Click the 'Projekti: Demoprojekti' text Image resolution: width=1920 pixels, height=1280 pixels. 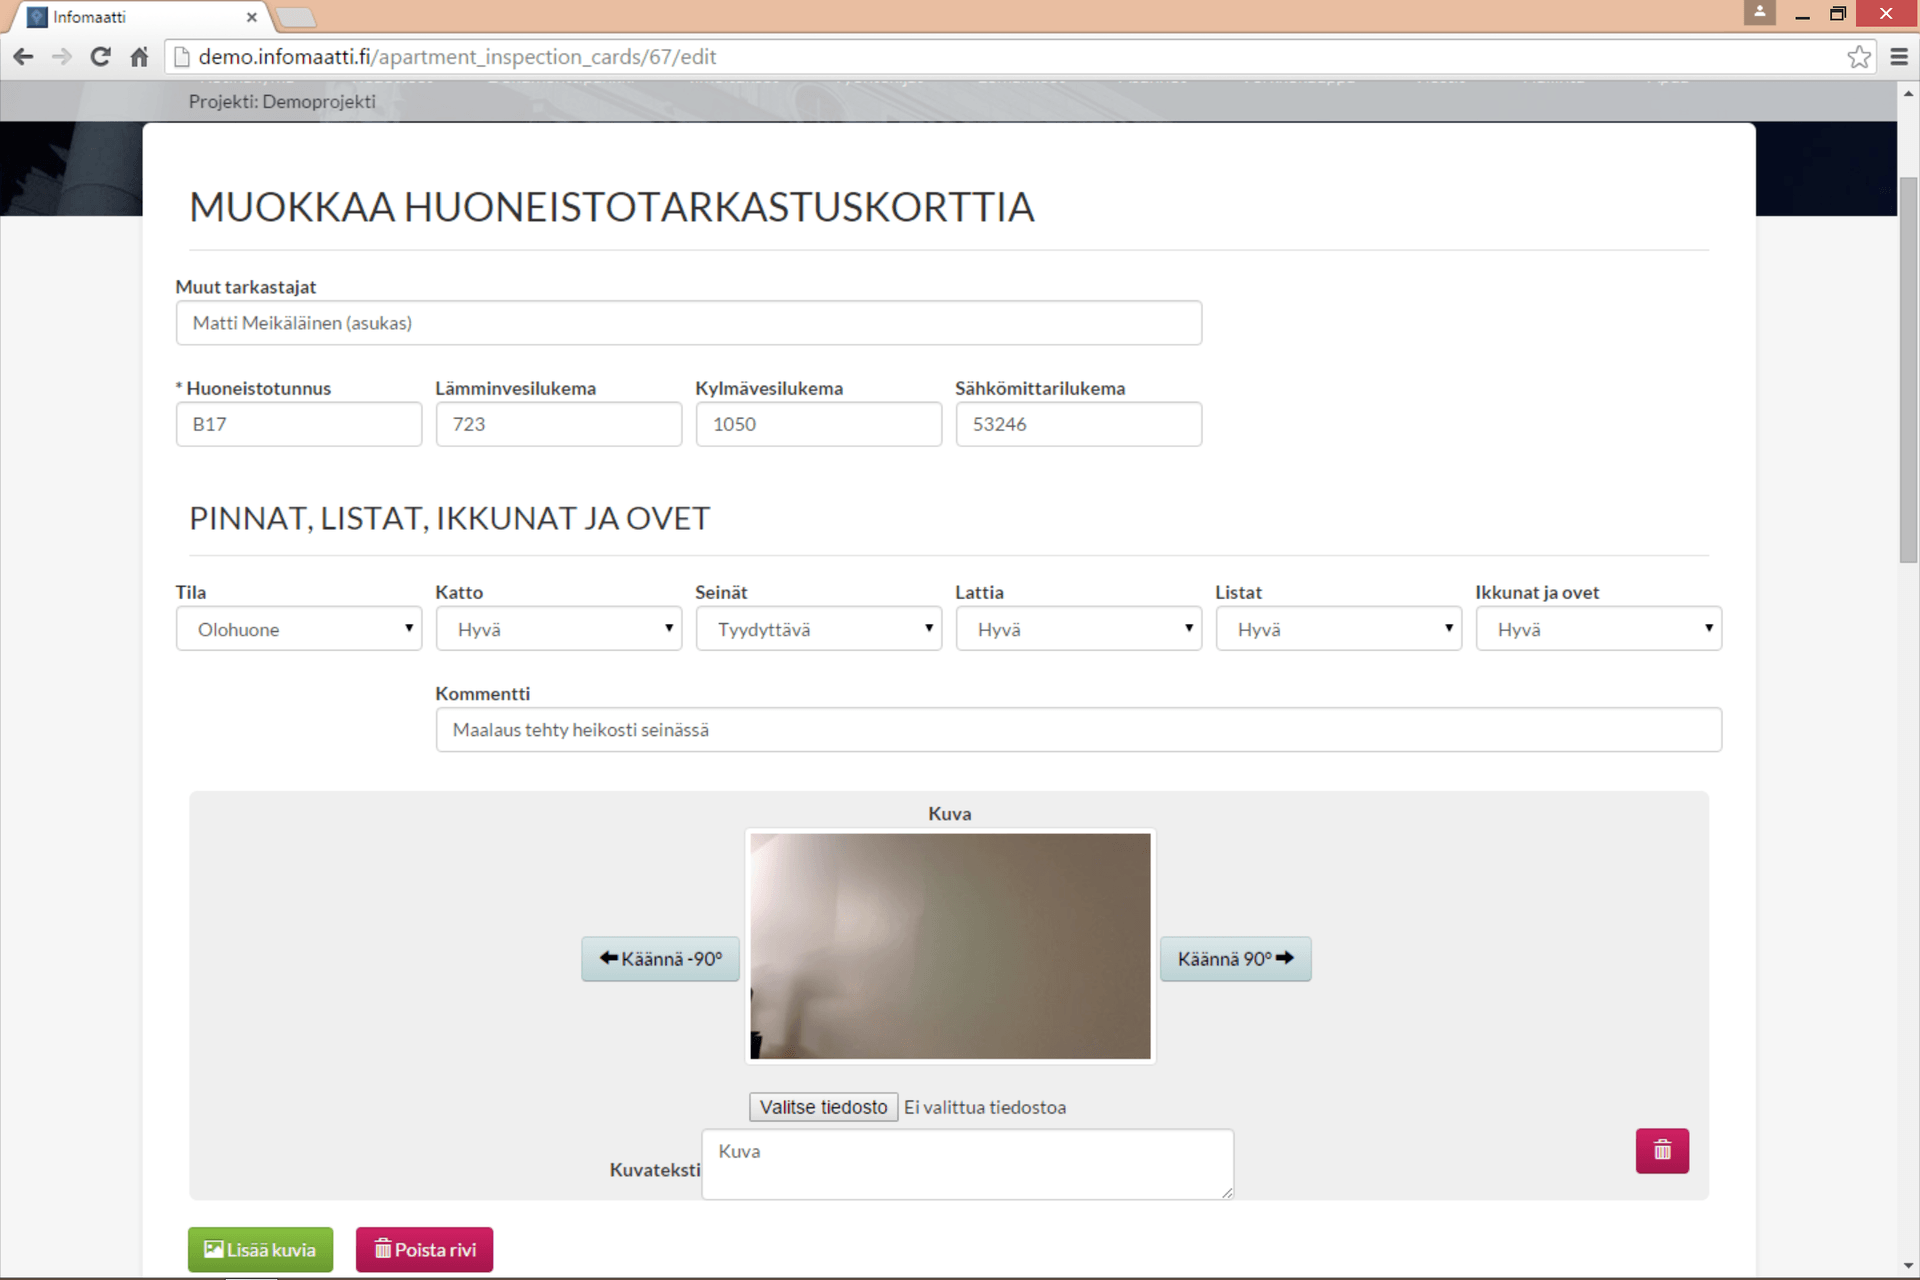(282, 102)
